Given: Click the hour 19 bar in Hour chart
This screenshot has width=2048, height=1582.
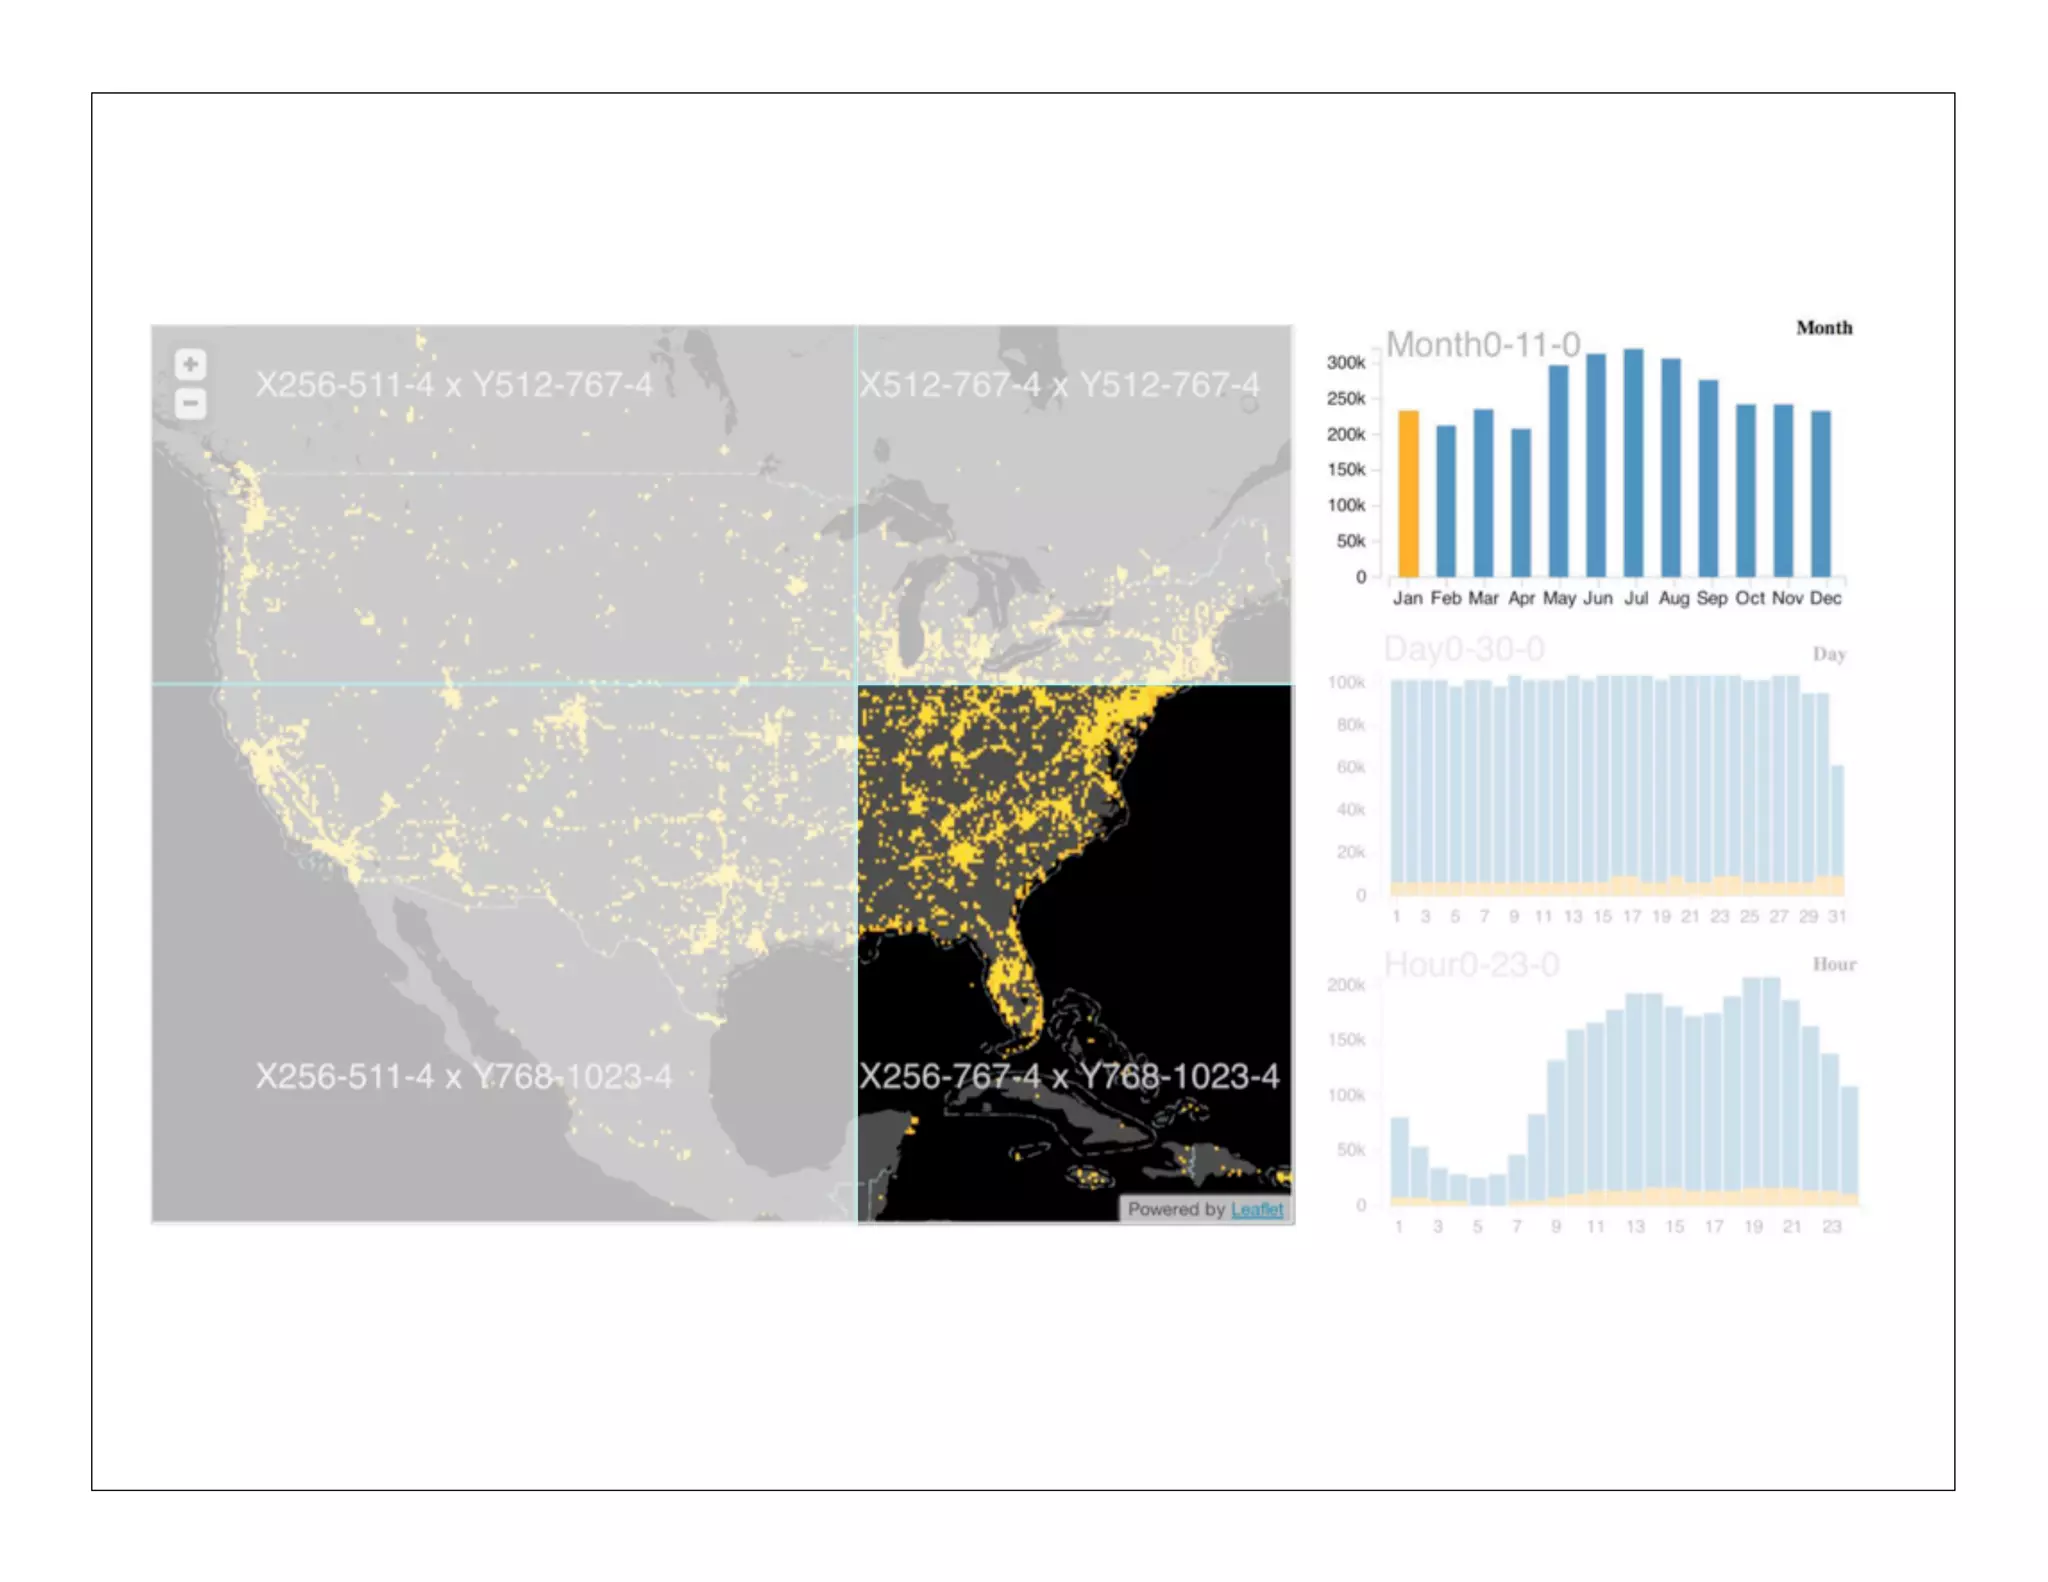Looking at the screenshot, I should [1752, 1090].
